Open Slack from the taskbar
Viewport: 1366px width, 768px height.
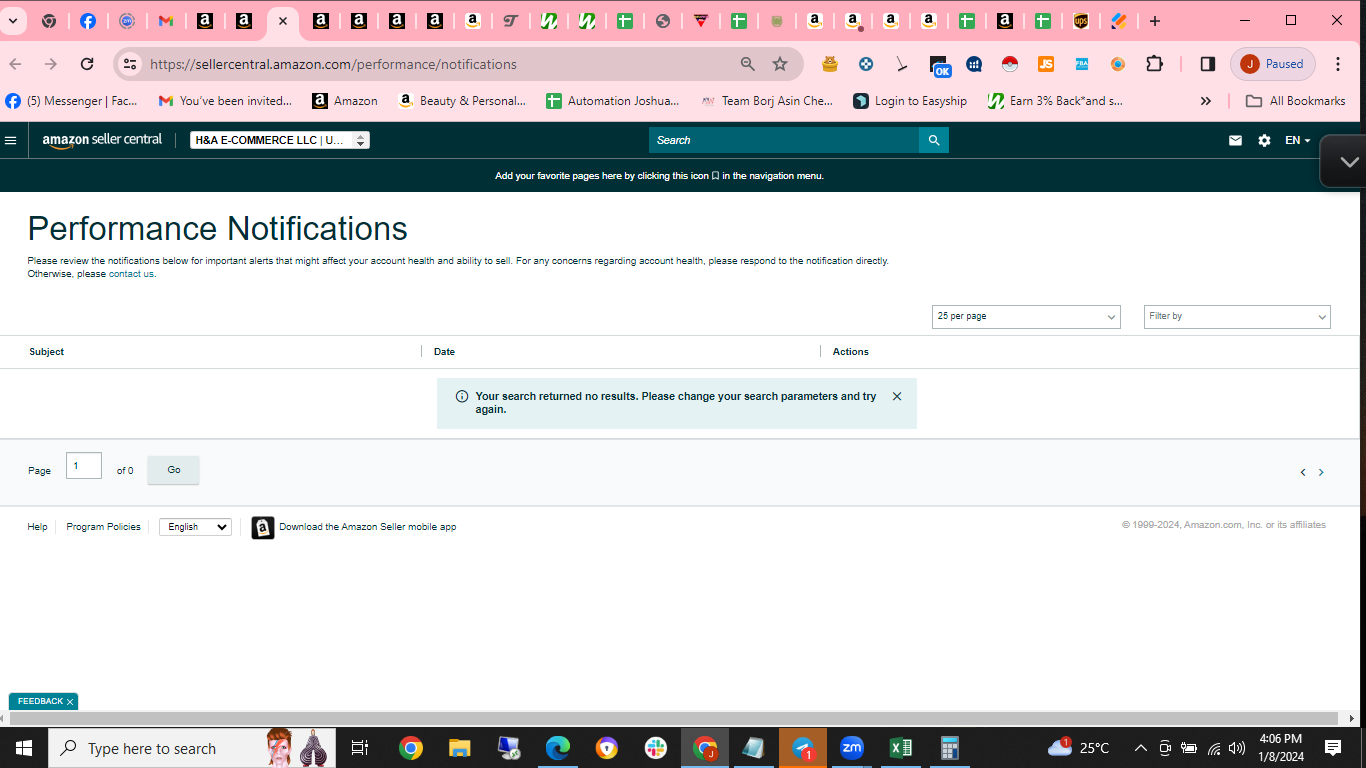click(656, 748)
